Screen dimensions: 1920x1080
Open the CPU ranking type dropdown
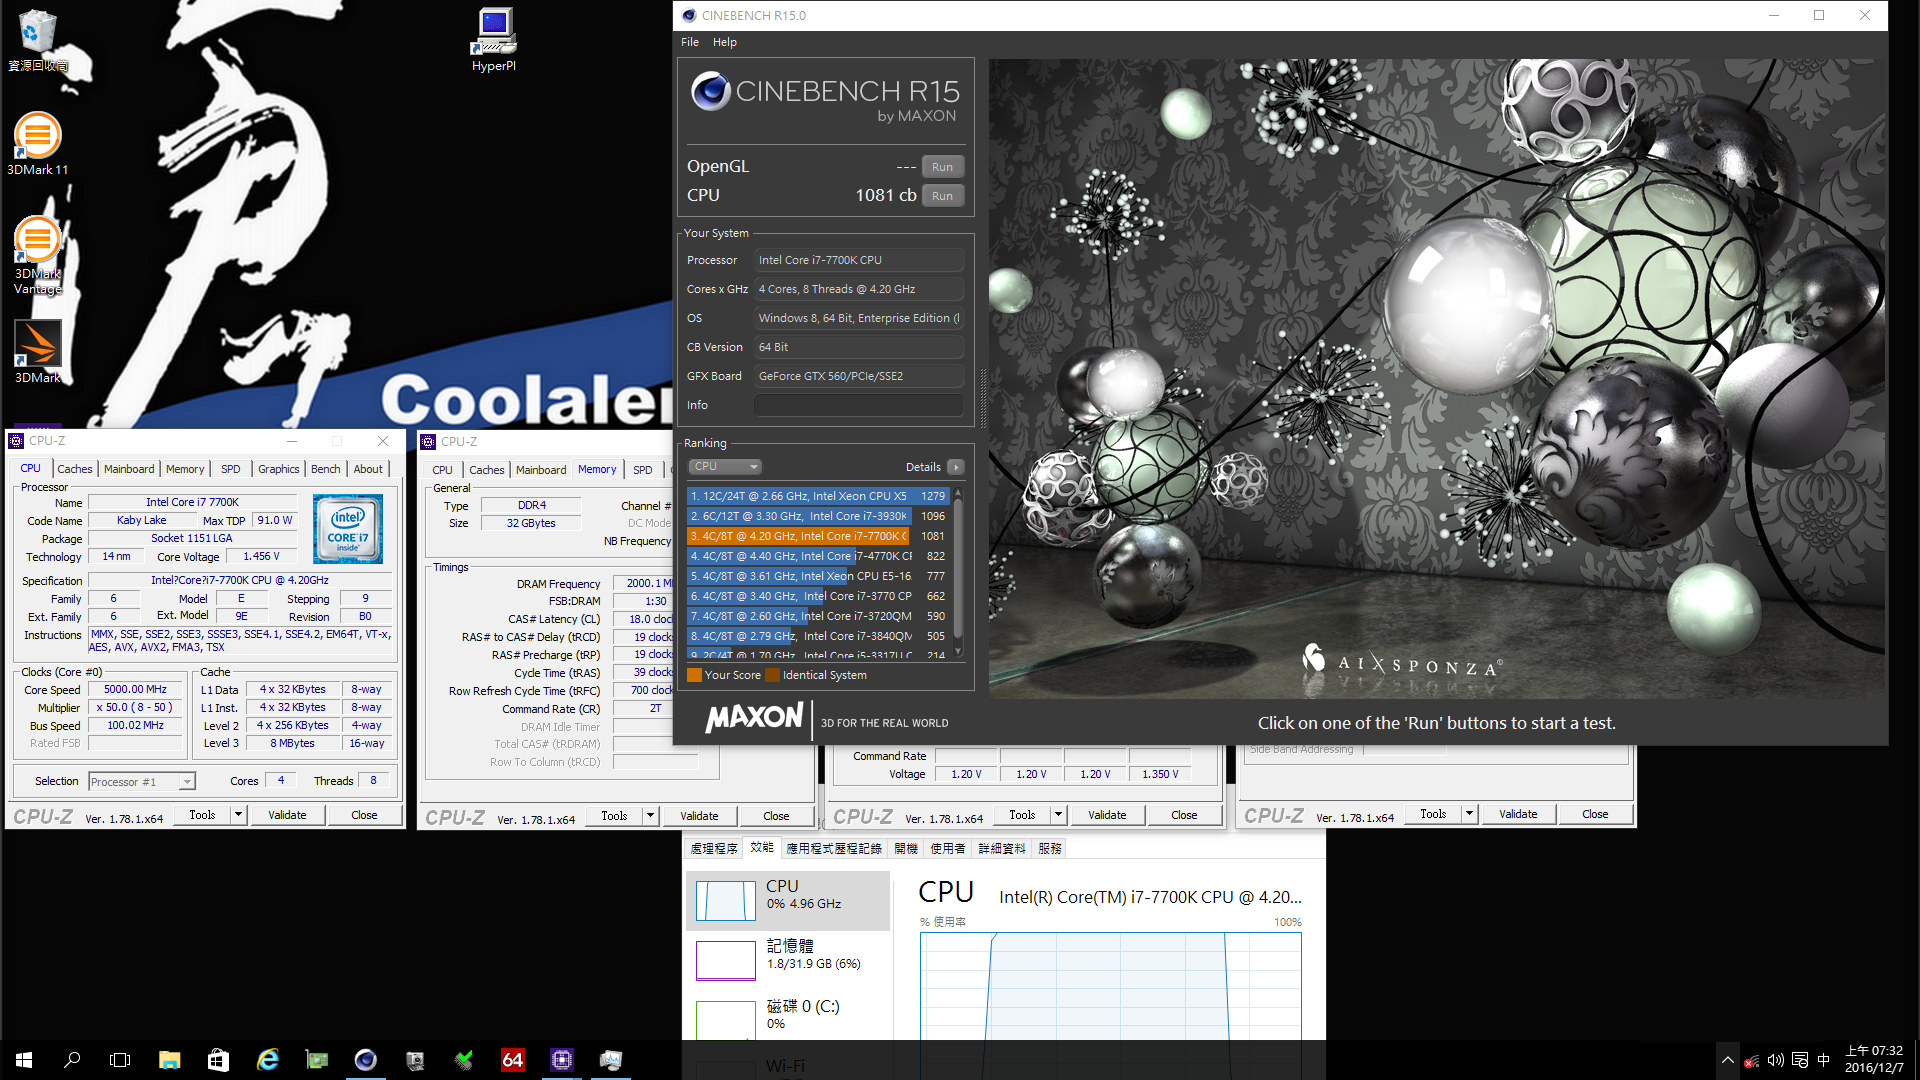pyautogui.click(x=725, y=467)
